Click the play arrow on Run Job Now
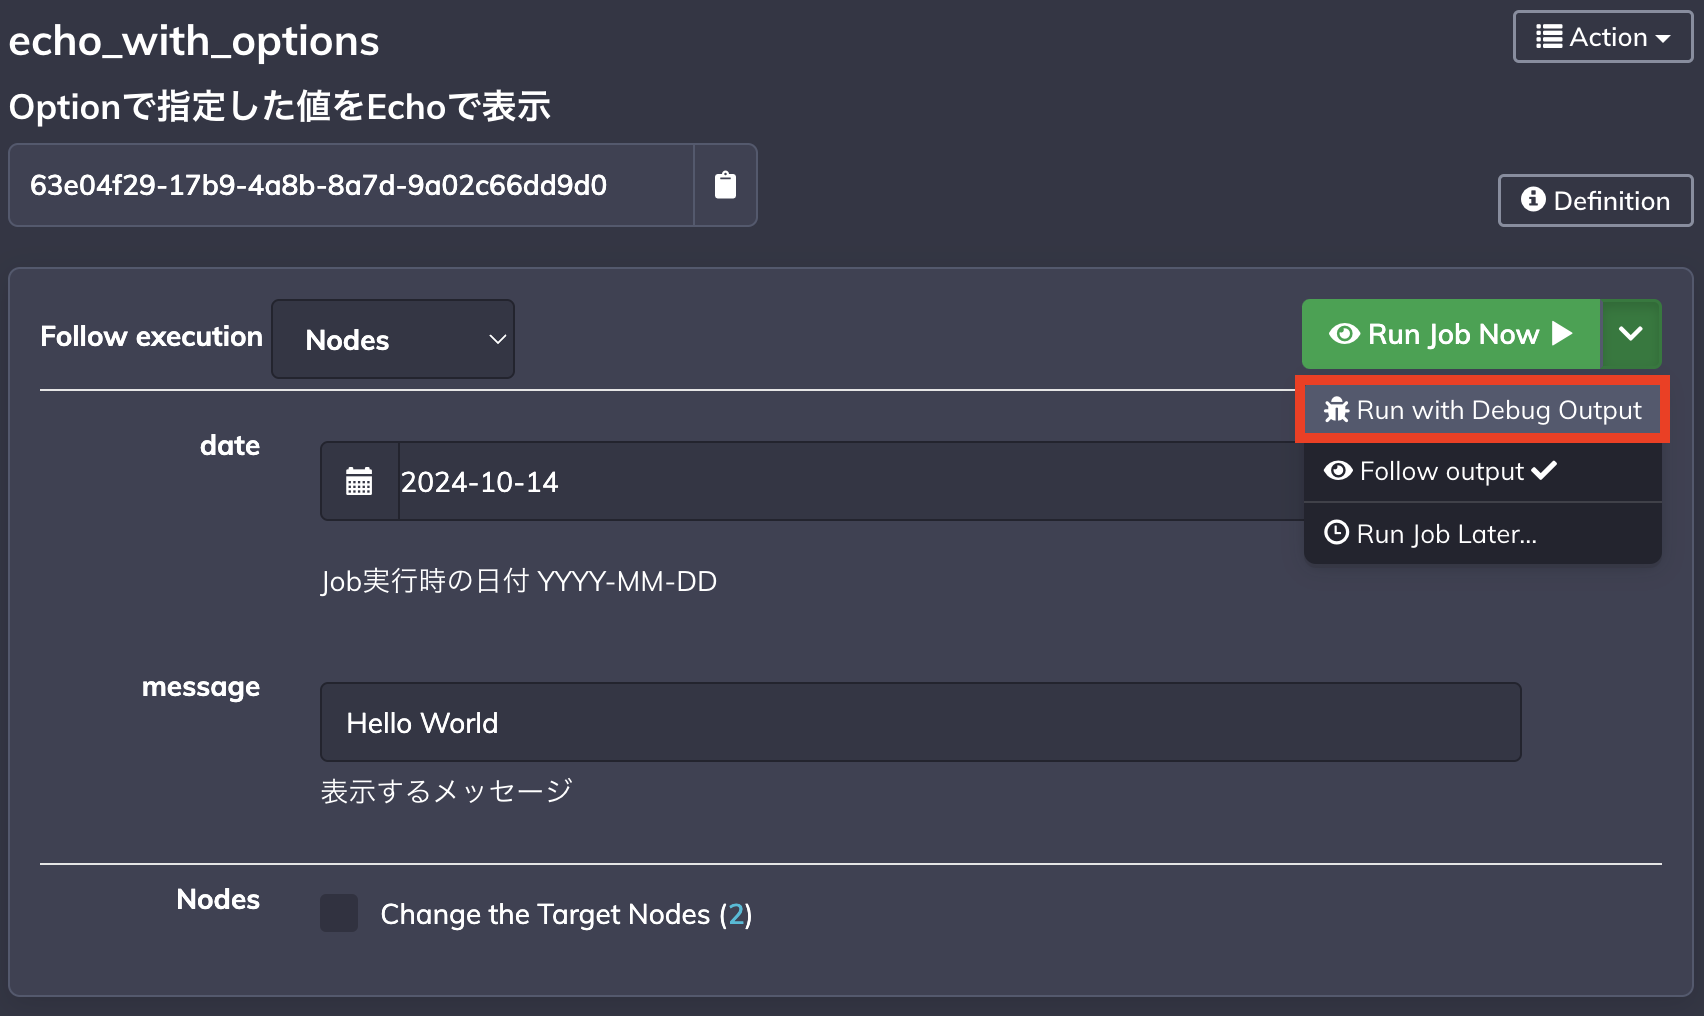Image resolution: width=1704 pixels, height=1016 pixels. tap(1562, 334)
